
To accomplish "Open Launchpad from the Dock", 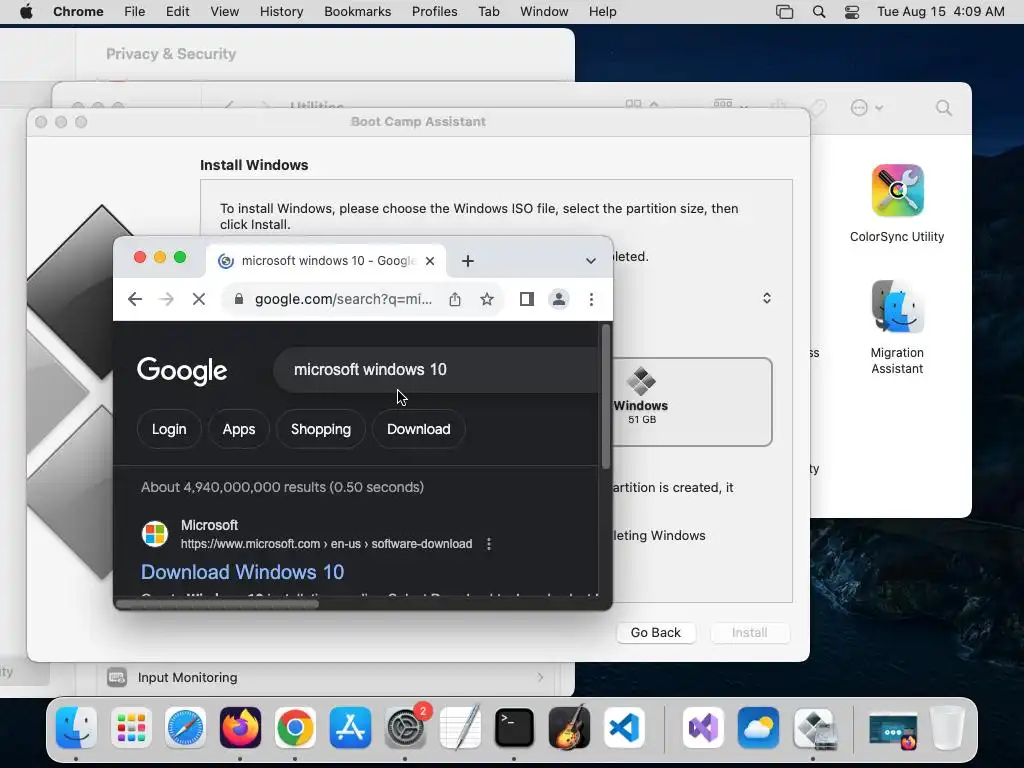I will click(131, 728).
